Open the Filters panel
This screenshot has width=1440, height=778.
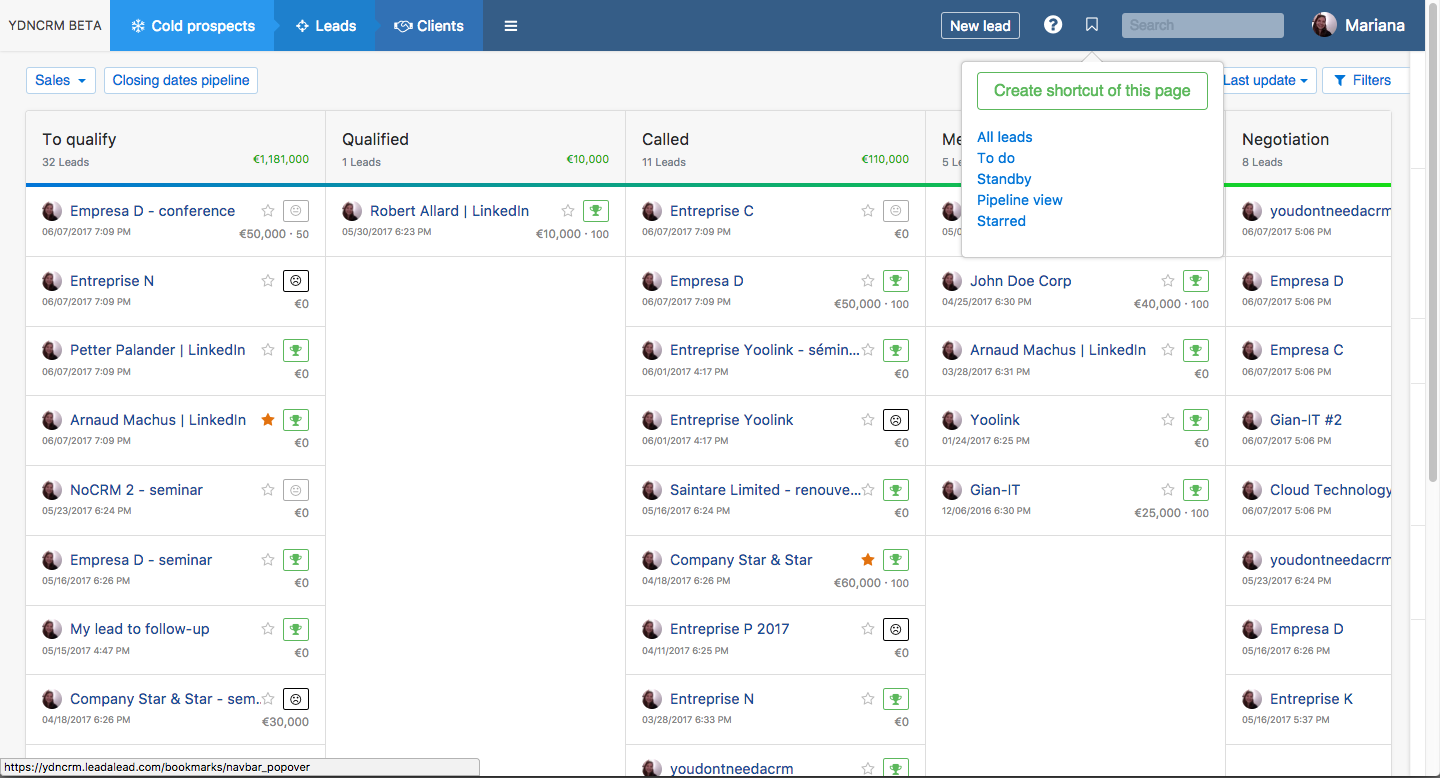(1363, 81)
